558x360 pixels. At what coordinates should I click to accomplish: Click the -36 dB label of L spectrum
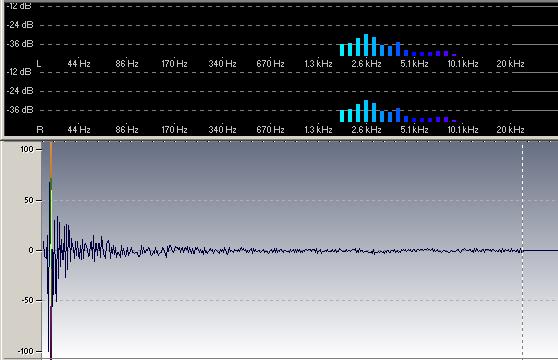click(20, 44)
